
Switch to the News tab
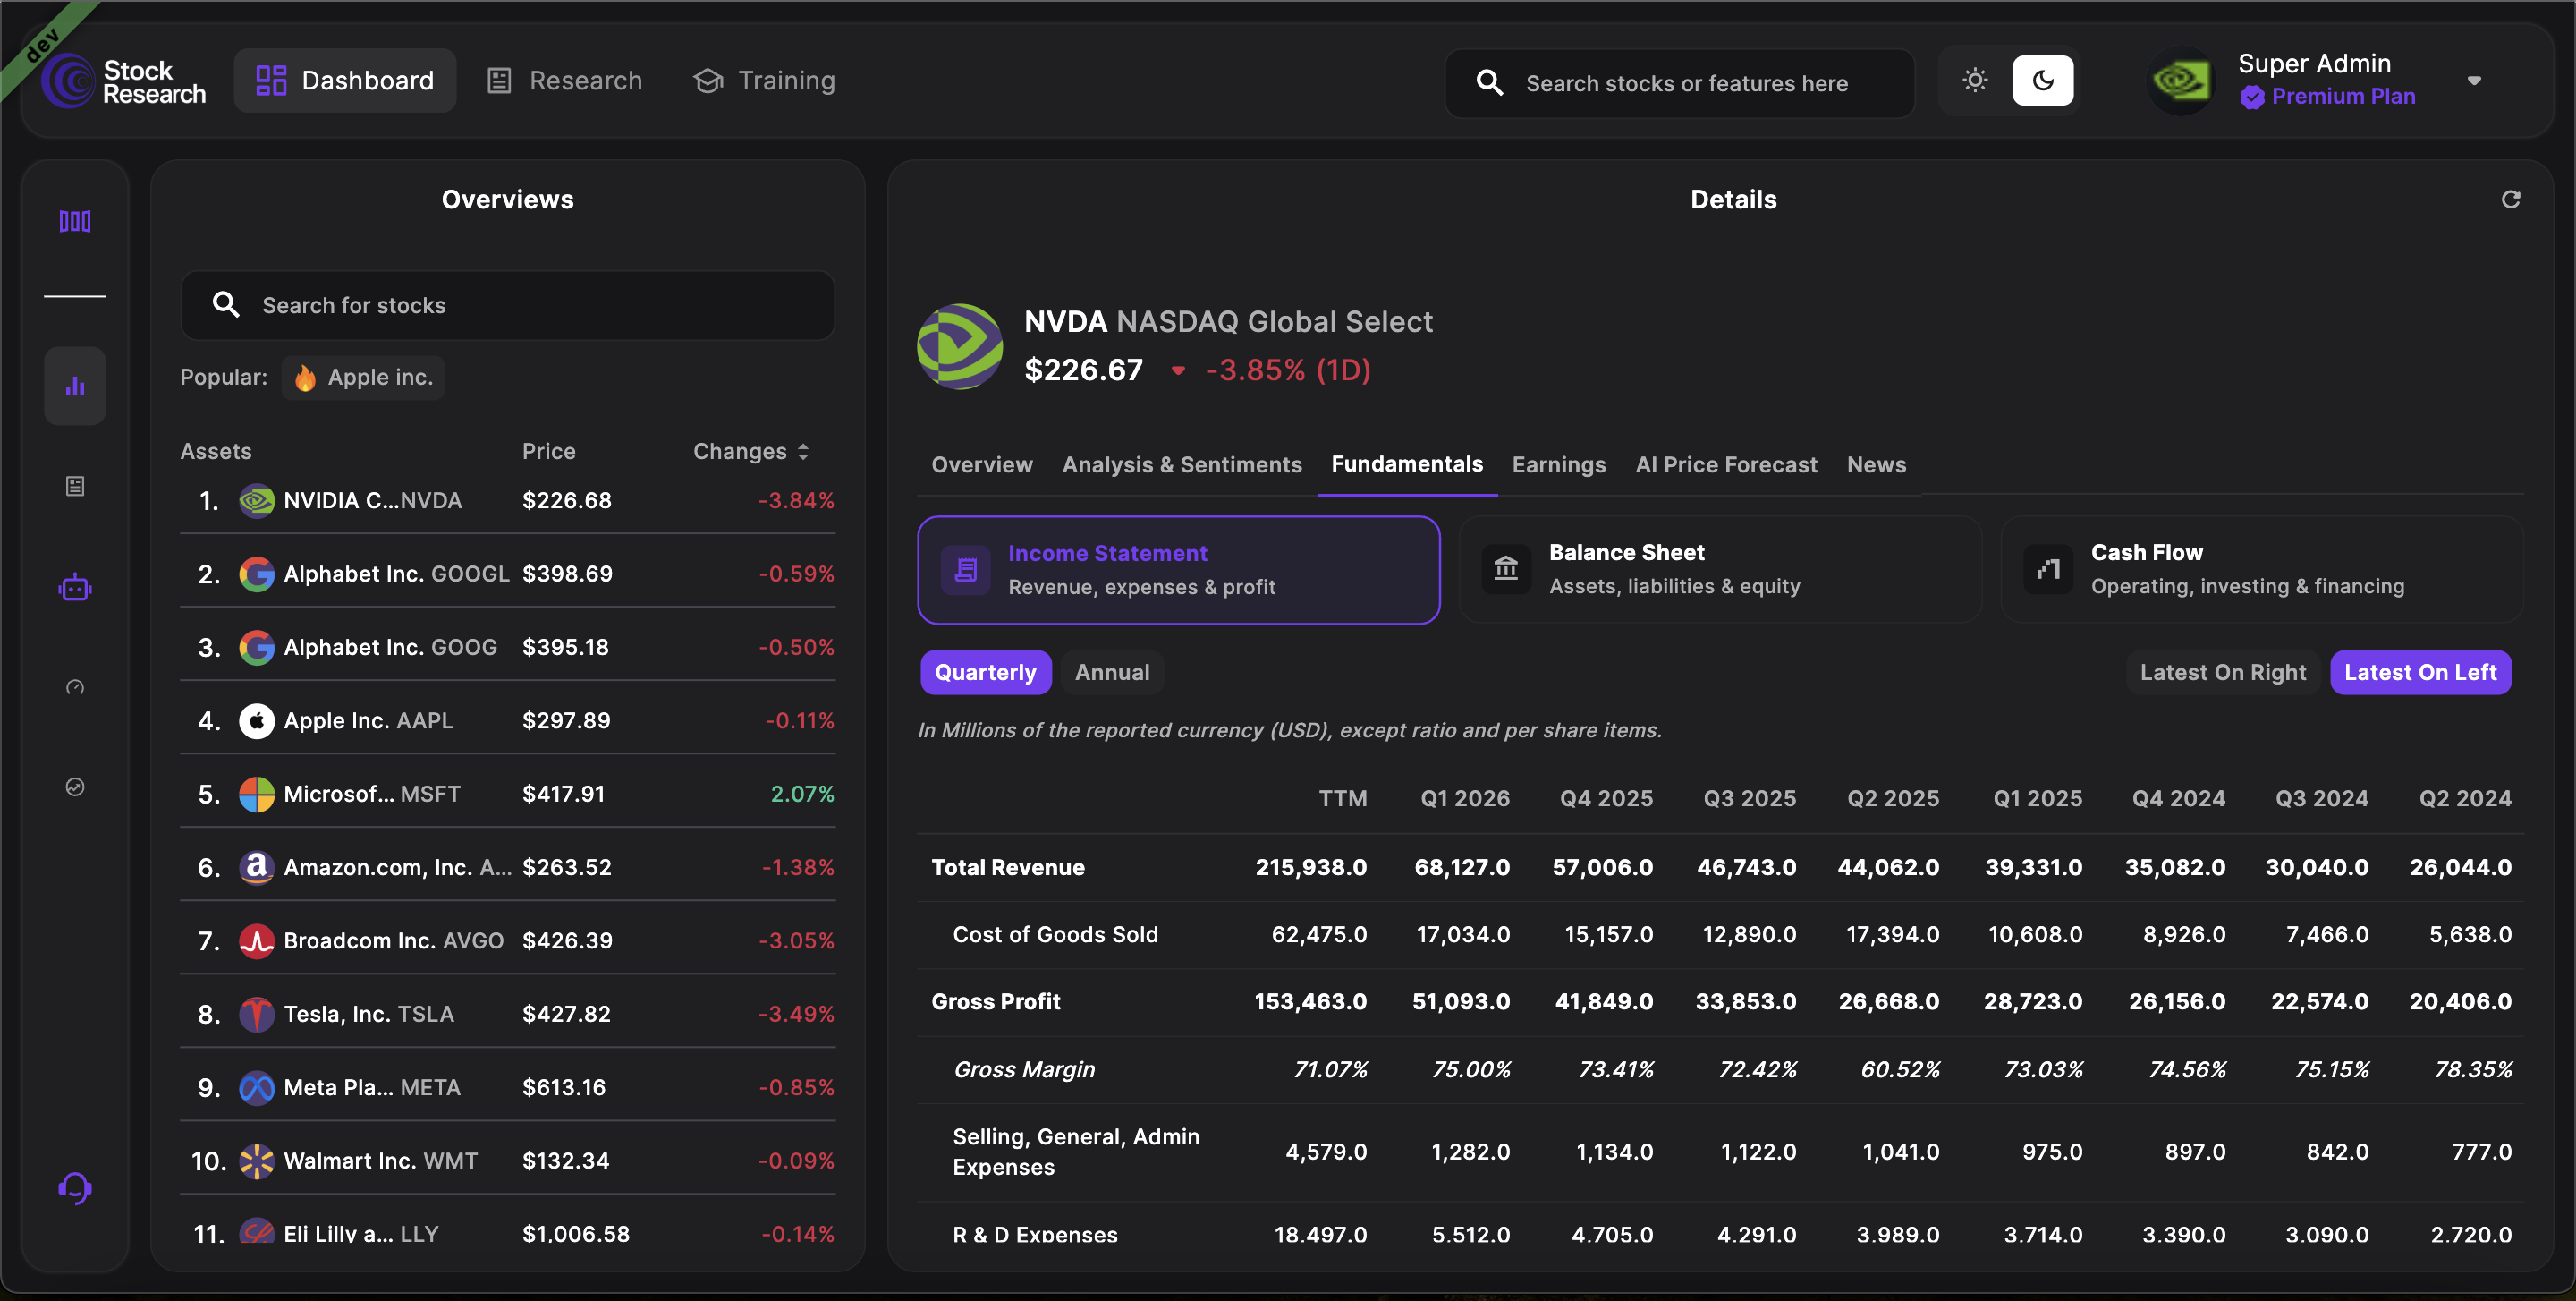[x=1876, y=465]
